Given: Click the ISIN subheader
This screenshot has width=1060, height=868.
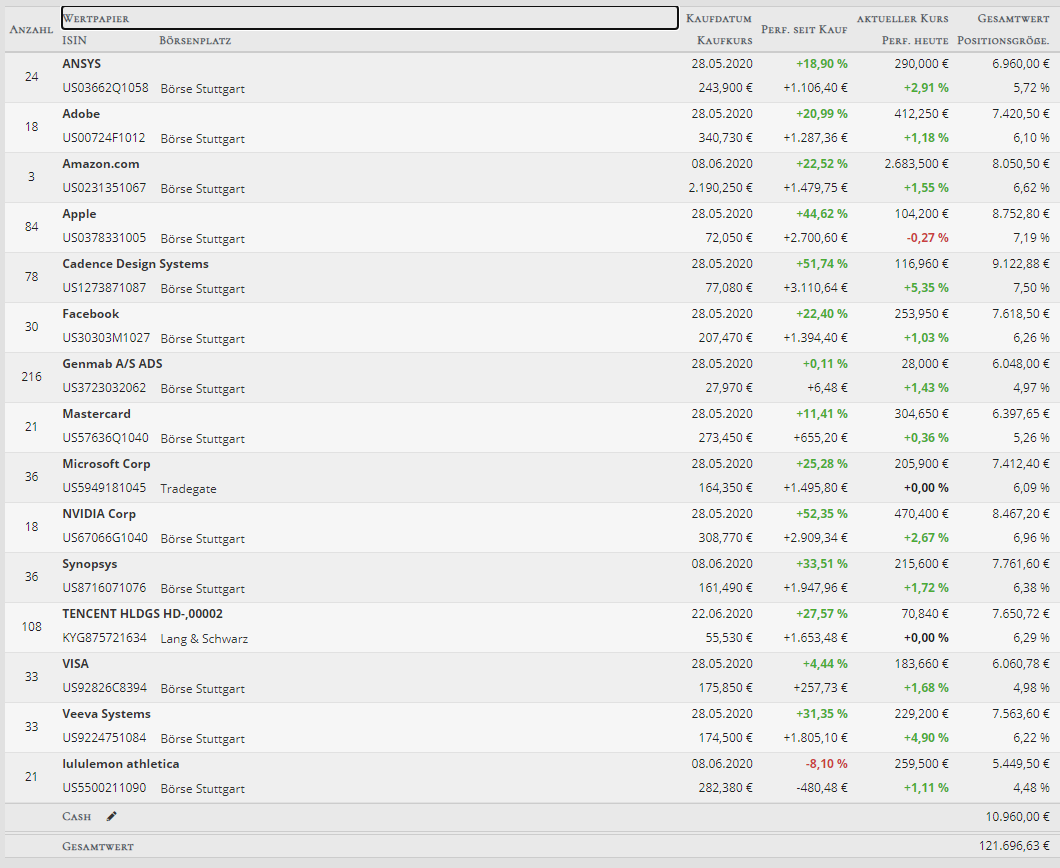Looking at the screenshot, I should pyautogui.click(x=74, y=40).
